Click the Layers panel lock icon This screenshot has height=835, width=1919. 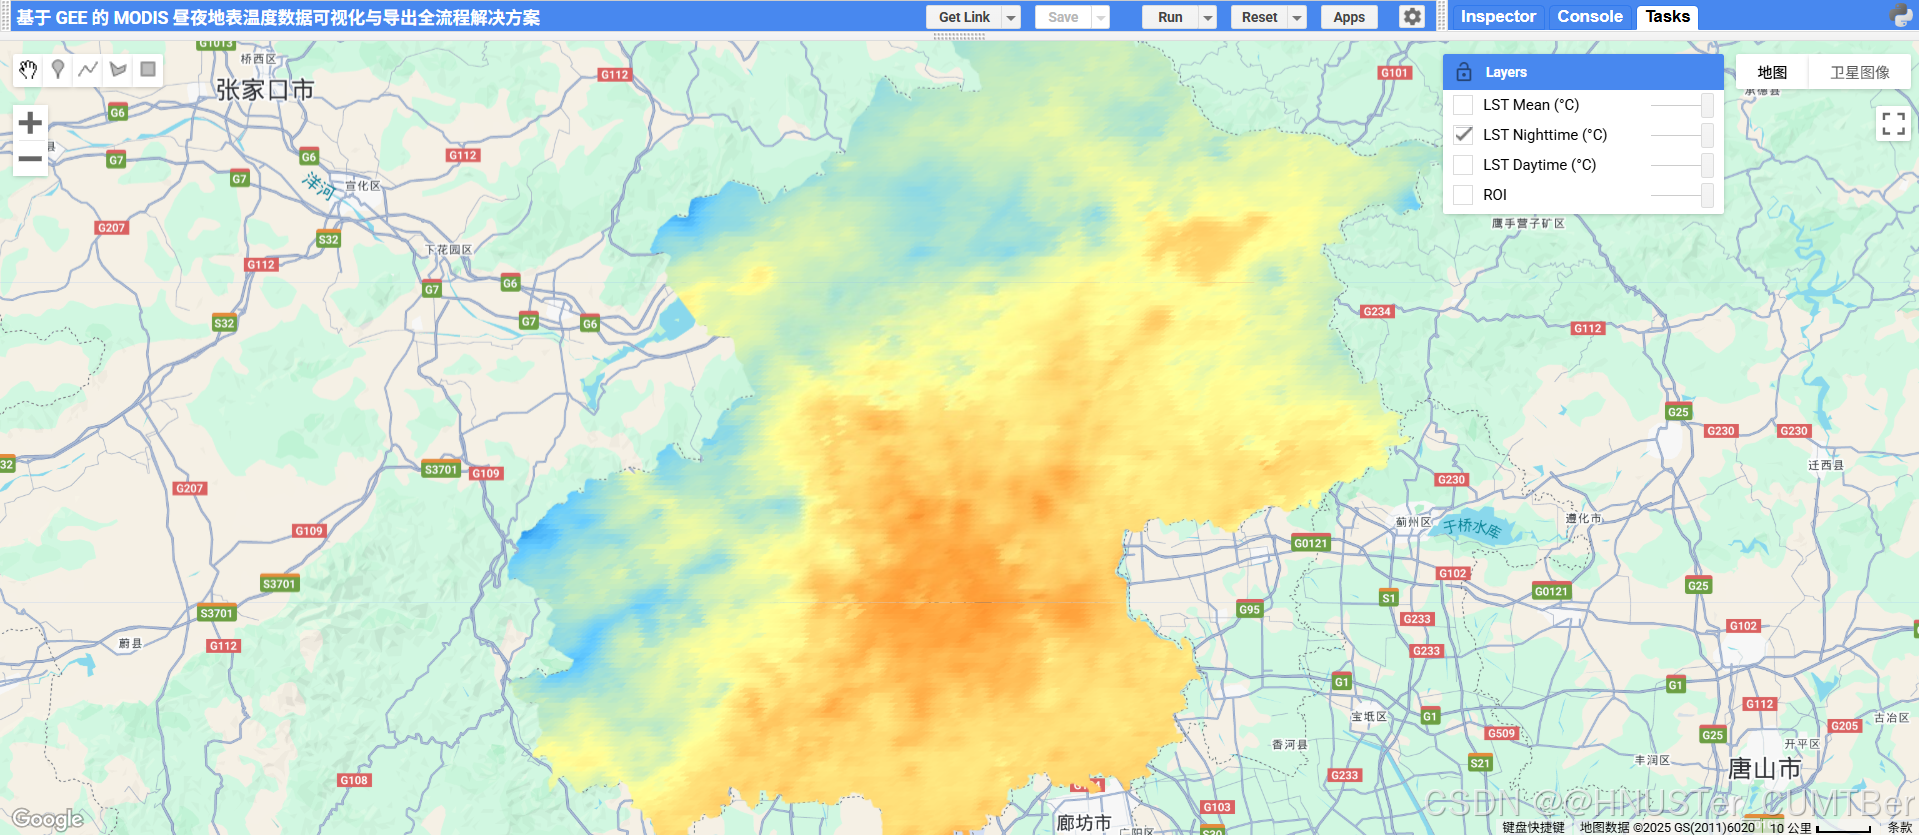1464,72
